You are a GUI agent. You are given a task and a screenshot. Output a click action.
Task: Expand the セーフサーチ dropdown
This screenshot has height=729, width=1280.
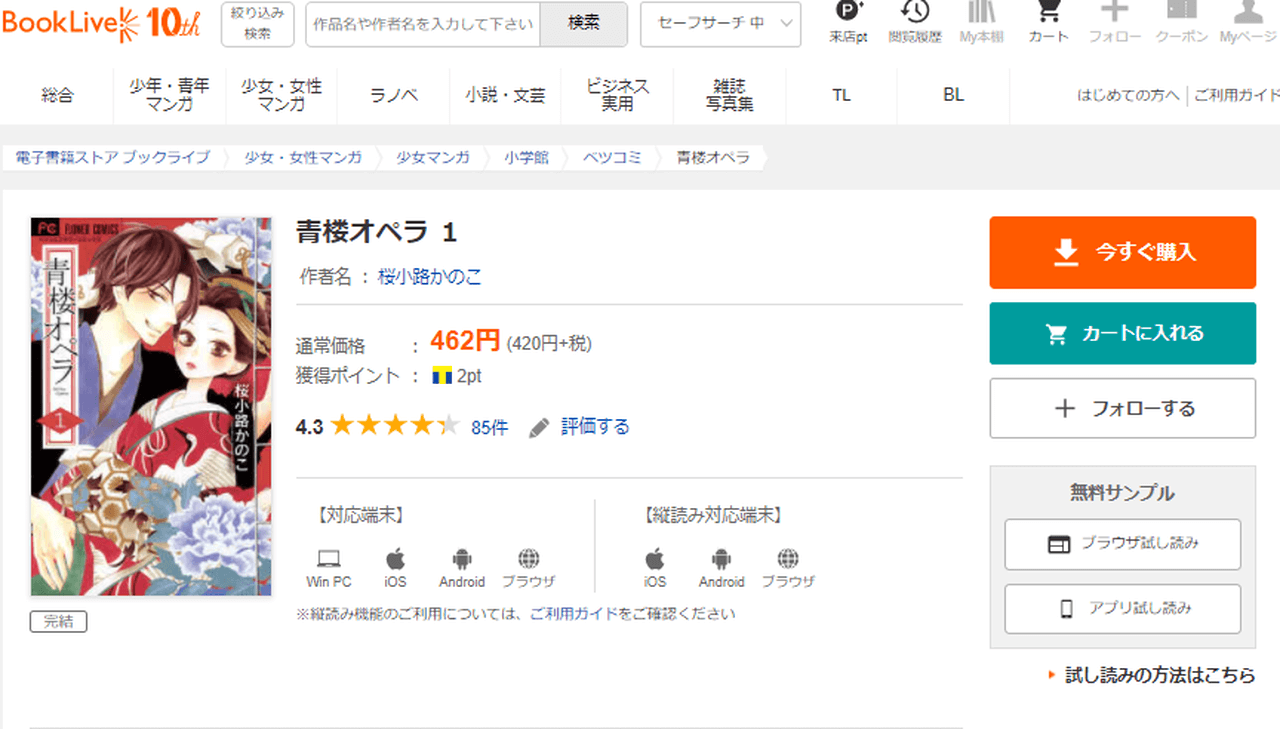point(720,24)
